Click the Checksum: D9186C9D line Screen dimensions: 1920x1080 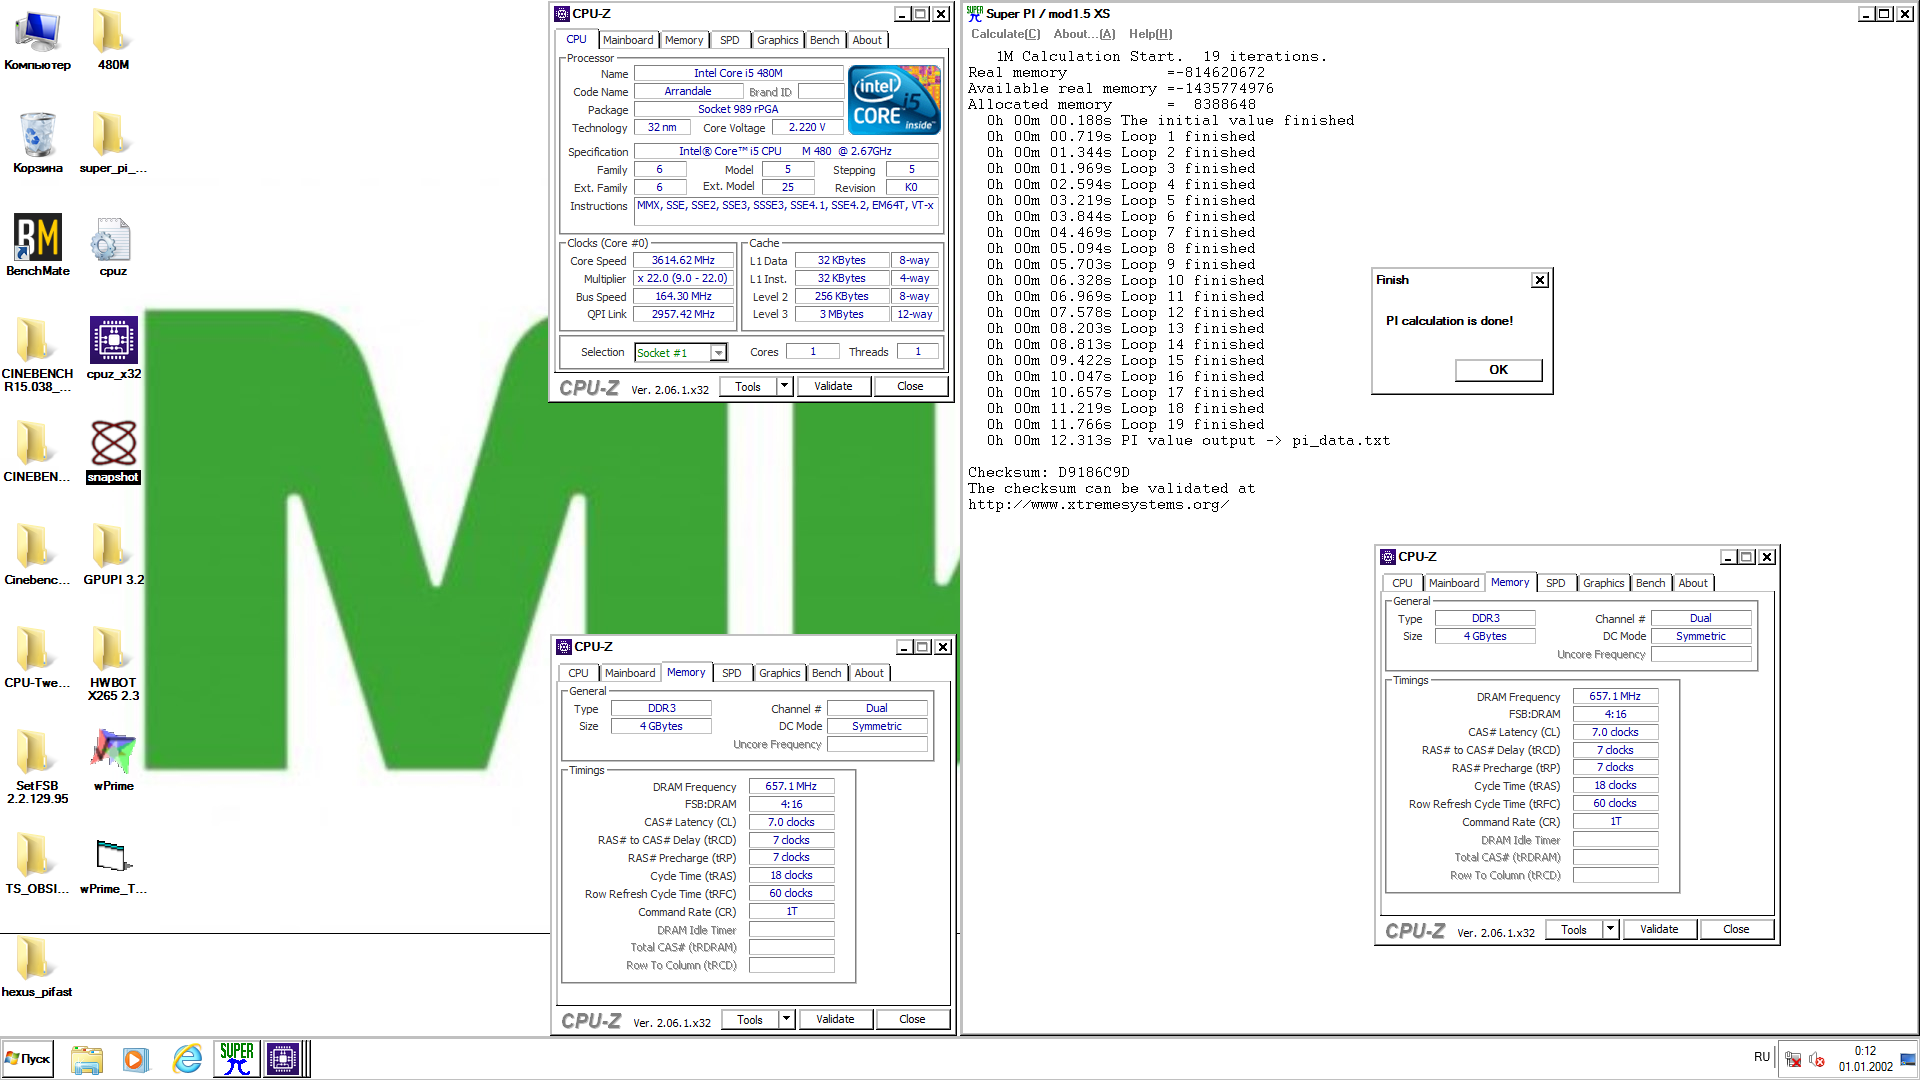[1049, 472]
